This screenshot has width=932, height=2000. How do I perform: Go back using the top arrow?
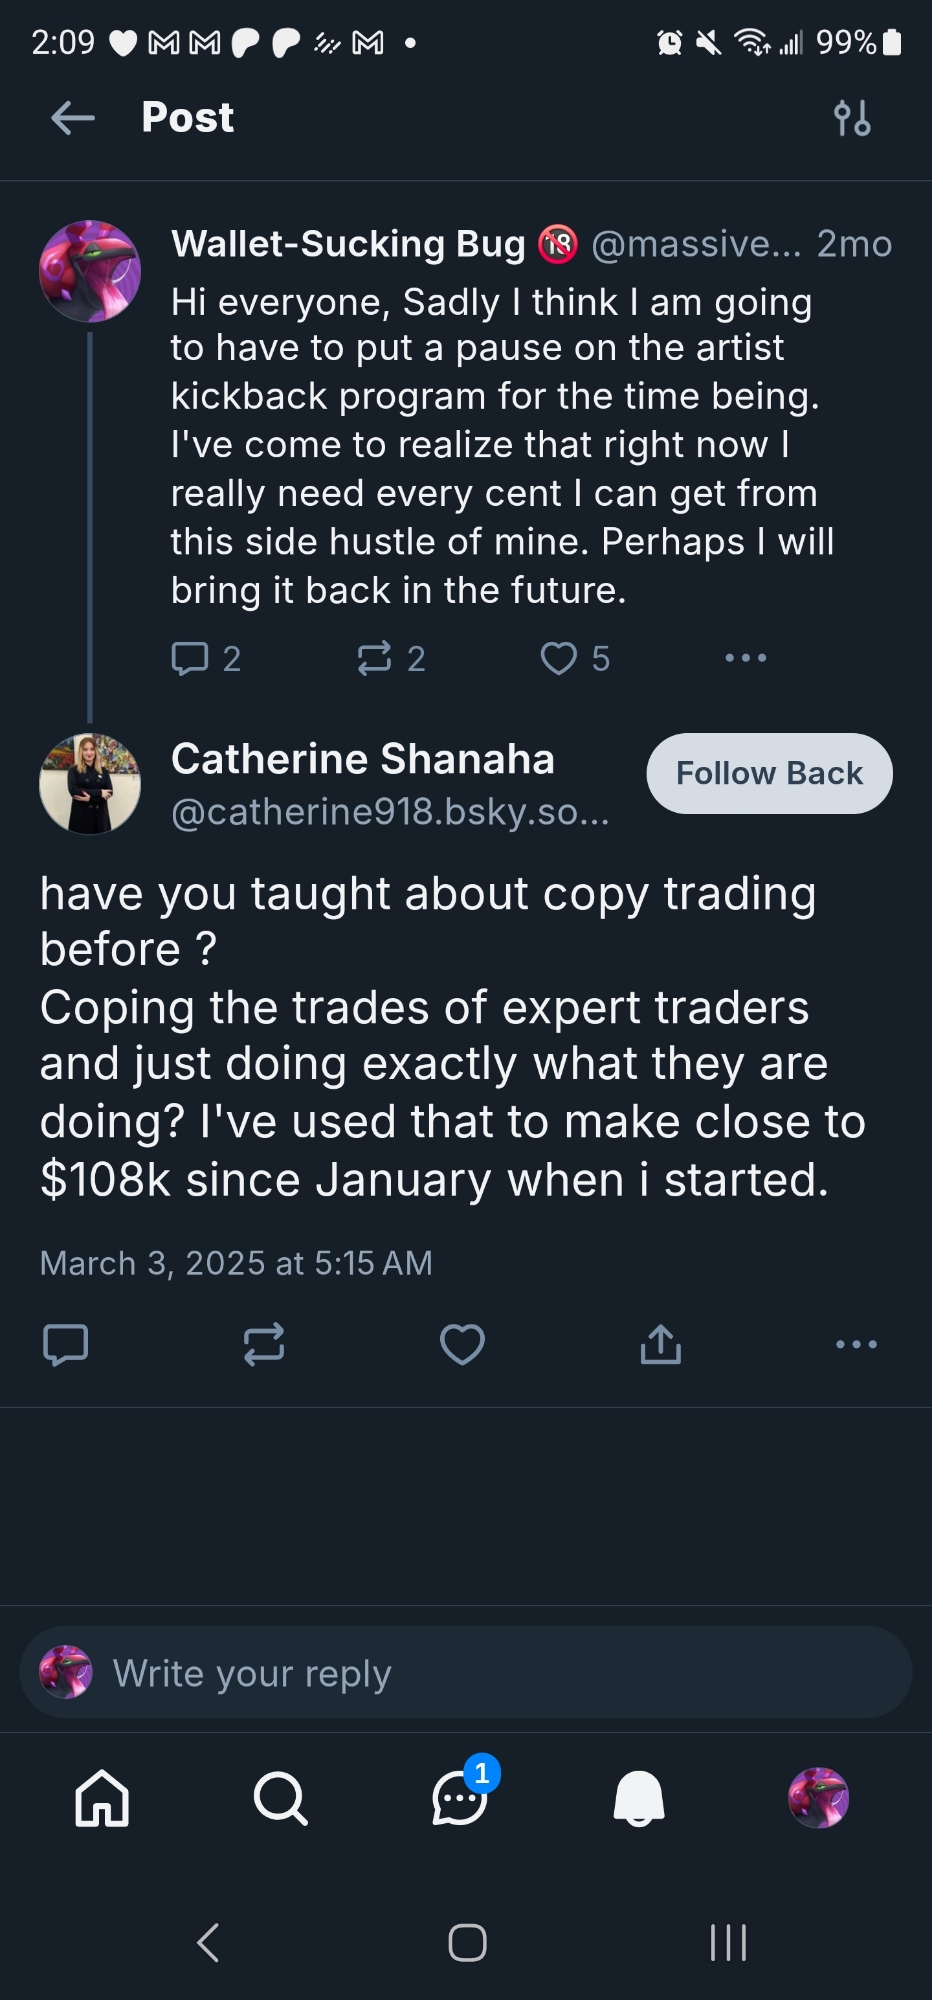click(73, 118)
